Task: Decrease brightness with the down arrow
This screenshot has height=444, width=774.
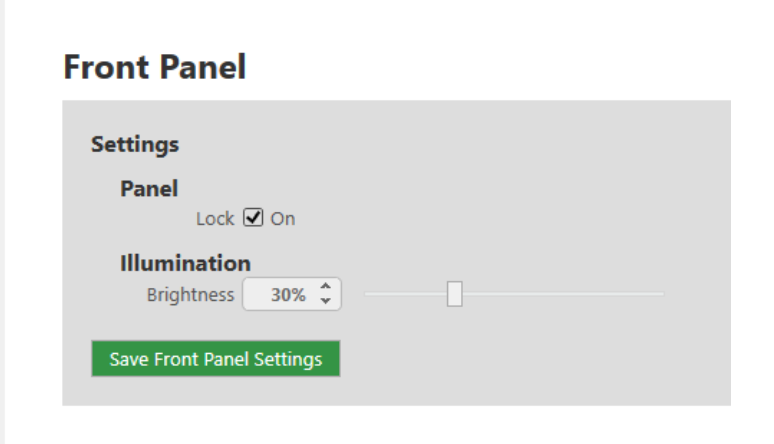Action: click(x=325, y=301)
